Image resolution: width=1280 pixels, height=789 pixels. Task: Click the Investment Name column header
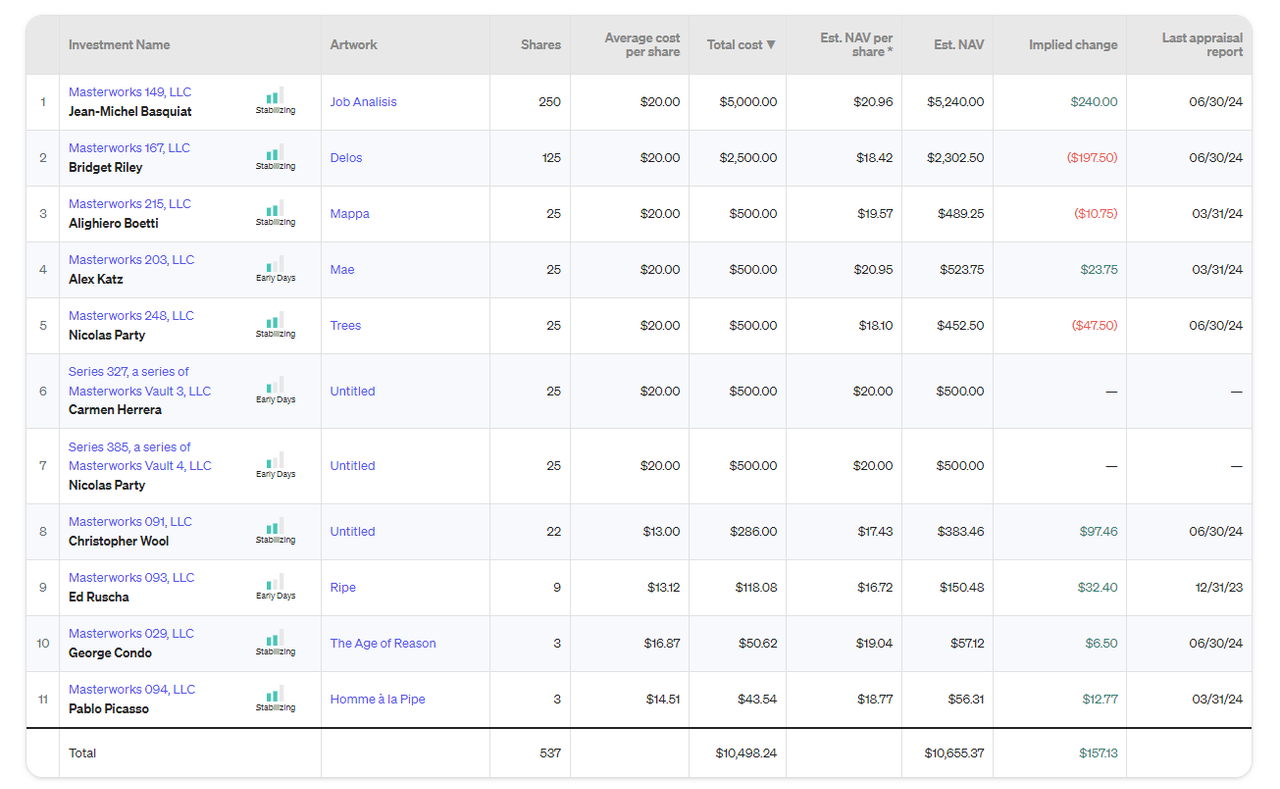(x=119, y=45)
